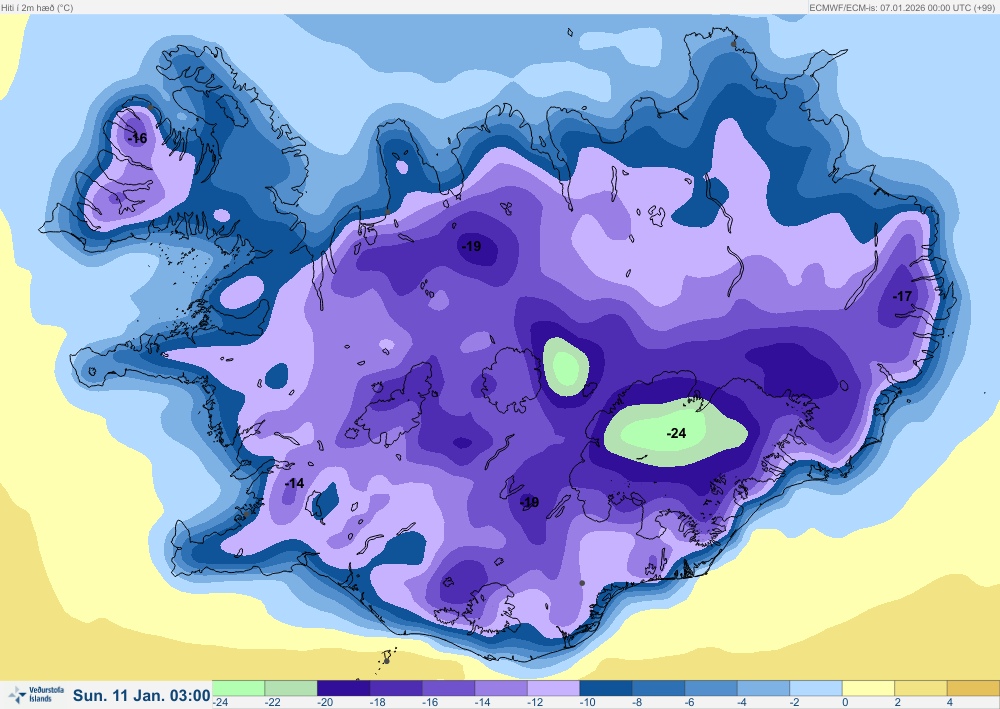Pick legend swatch between -14 and -12
The height and width of the screenshot is (709, 1000).
tap(501, 688)
